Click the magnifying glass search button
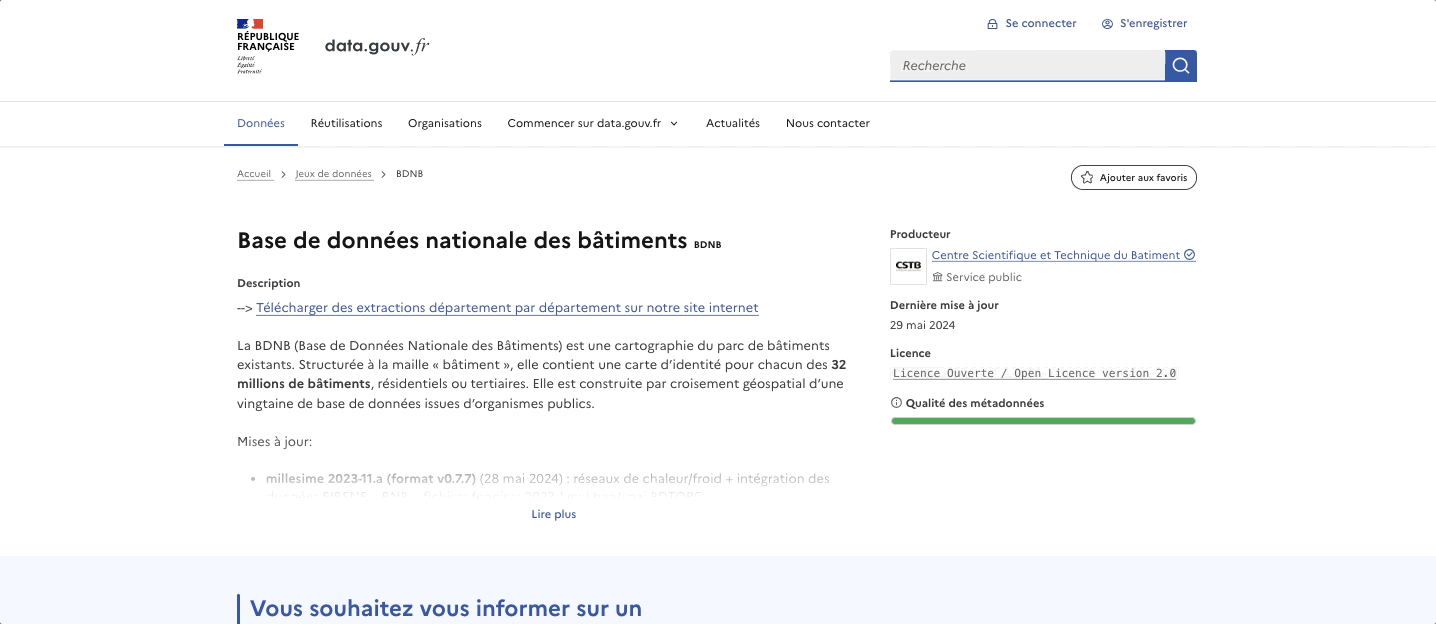This screenshot has width=1436, height=624. click(x=1180, y=66)
